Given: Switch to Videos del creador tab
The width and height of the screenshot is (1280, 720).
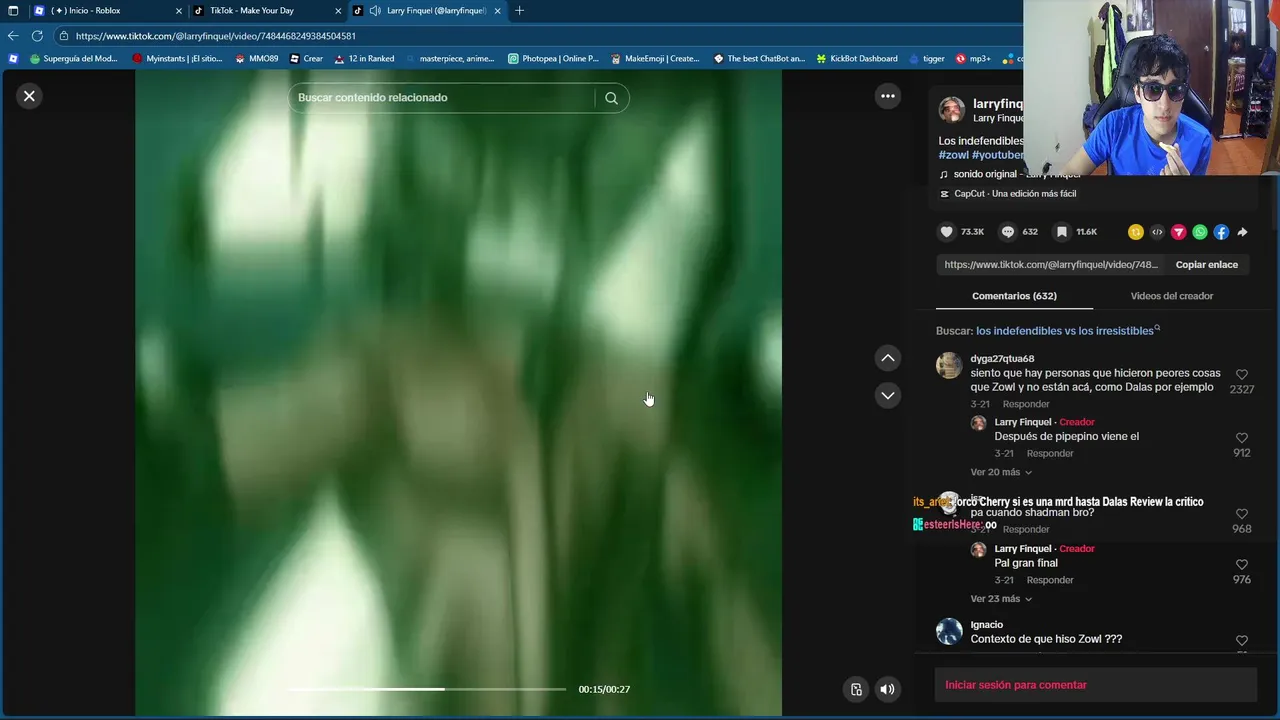Looking at the screenshot, I should (x=1171, y=296).
